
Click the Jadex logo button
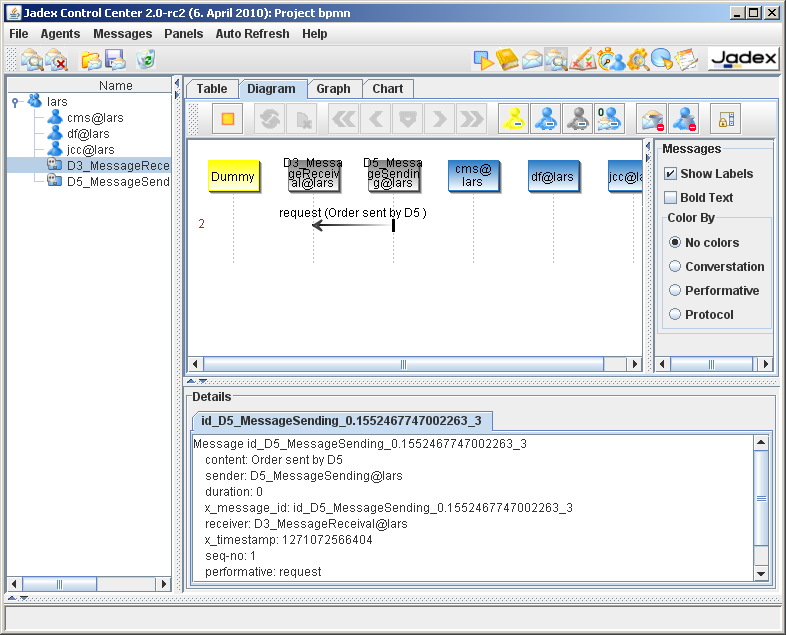[743, 59]
